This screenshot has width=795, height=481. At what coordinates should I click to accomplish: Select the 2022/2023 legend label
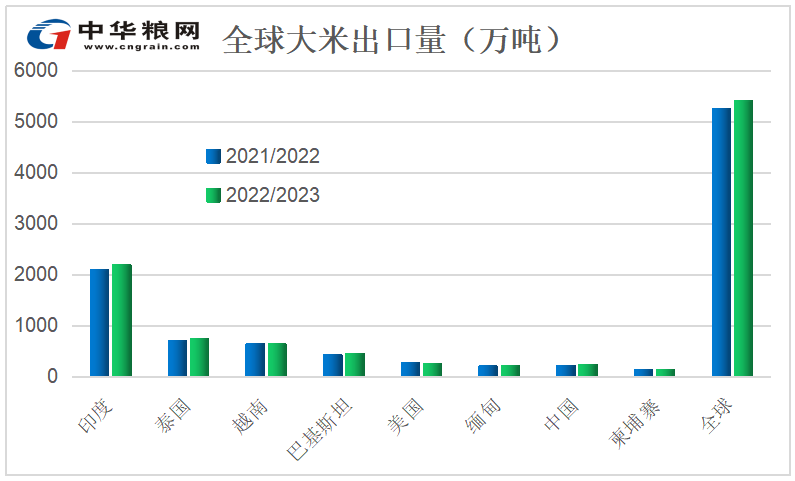coord(272,195)
